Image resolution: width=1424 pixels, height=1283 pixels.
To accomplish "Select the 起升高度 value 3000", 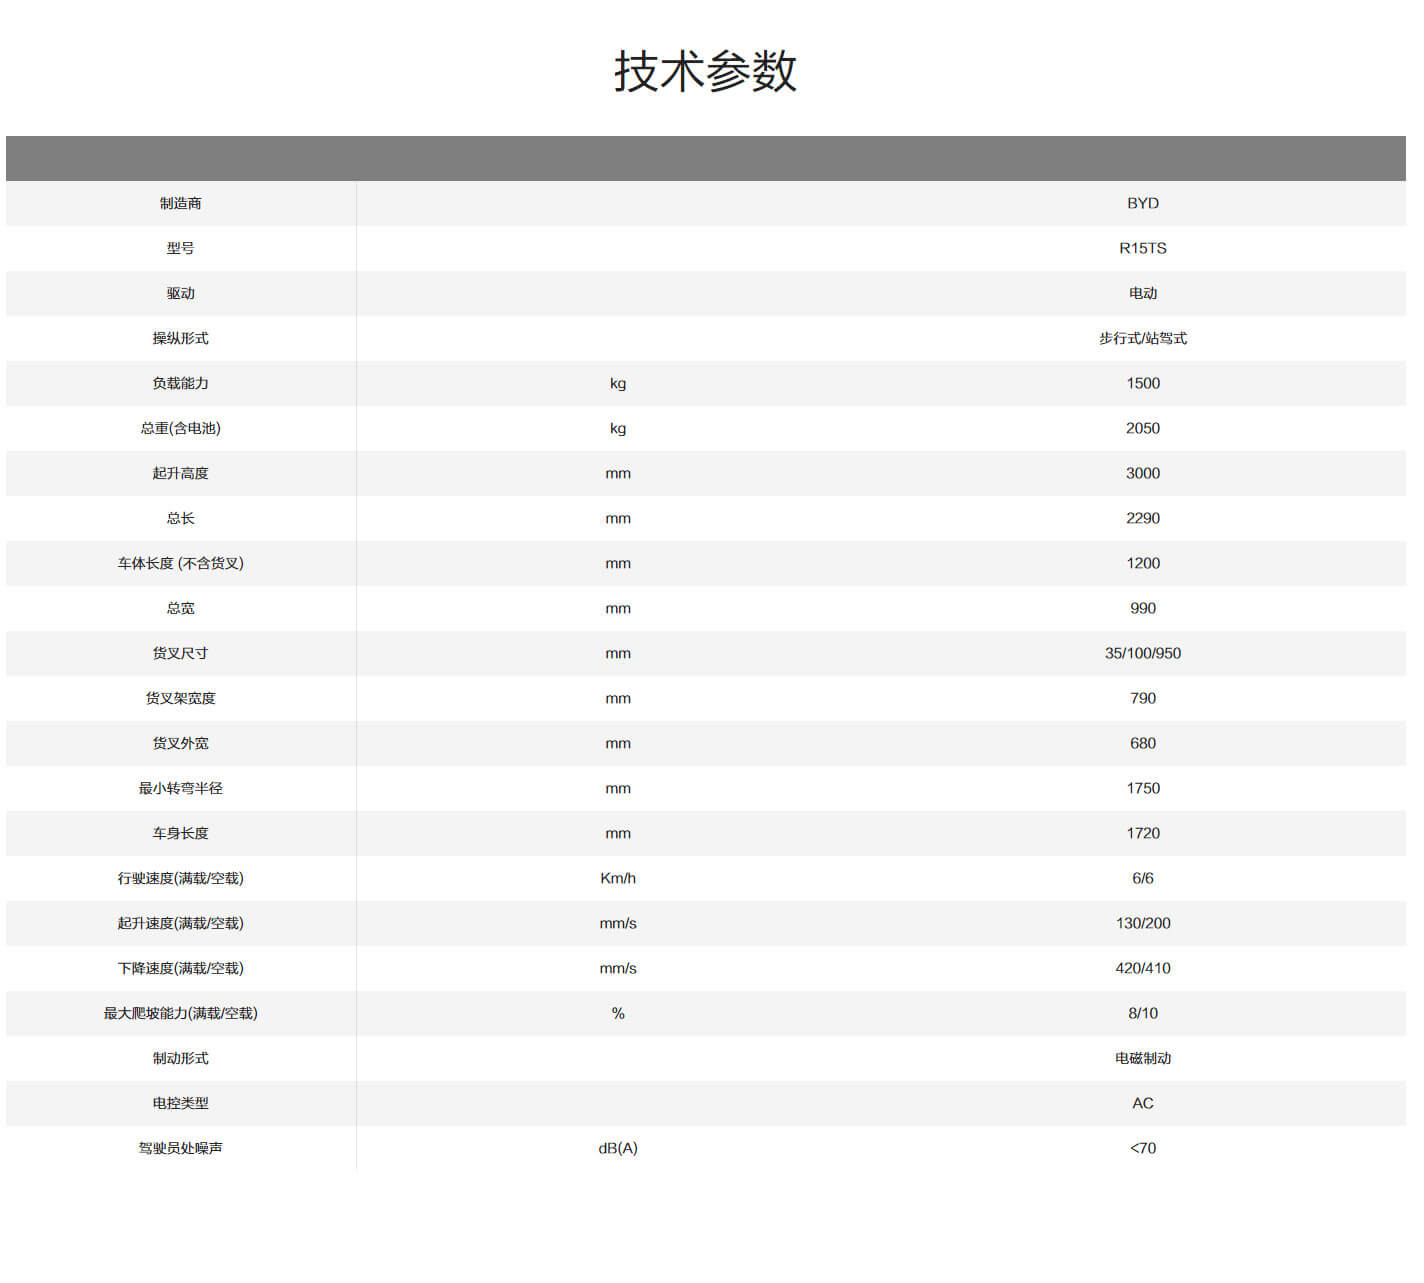I will [x=1142, y=473].
